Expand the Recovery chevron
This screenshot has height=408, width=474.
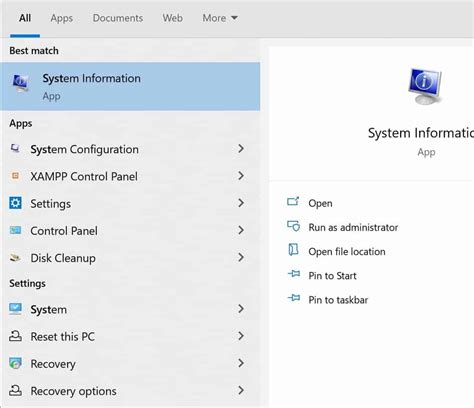(x=241, y=363)
